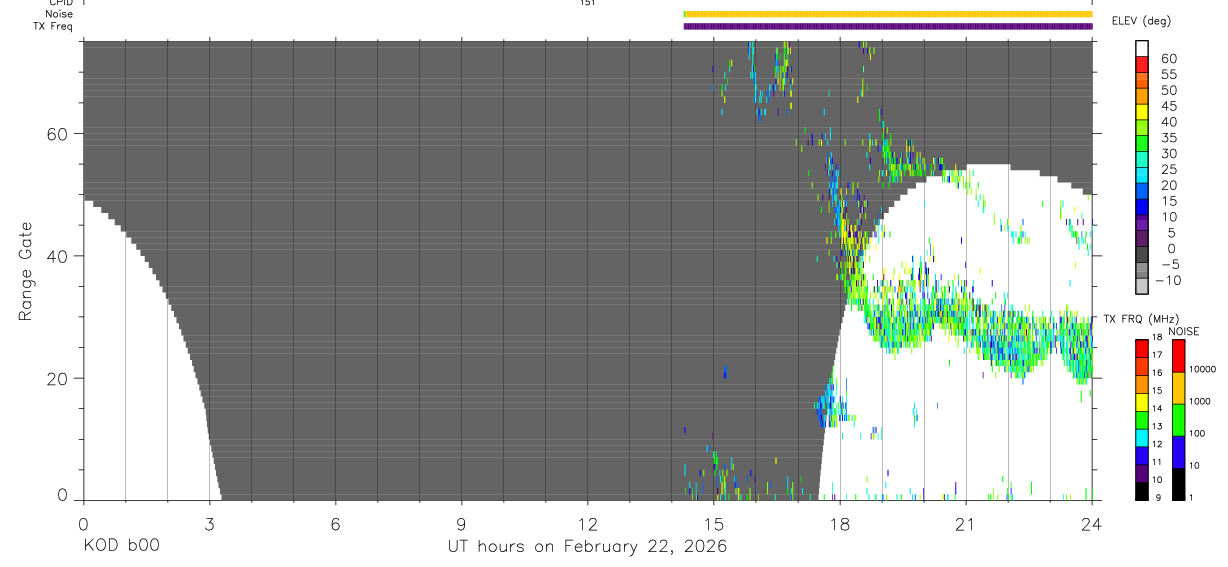
Task: Click the blue 15–20 degree elevation swatch
Action: [1141, 190]
